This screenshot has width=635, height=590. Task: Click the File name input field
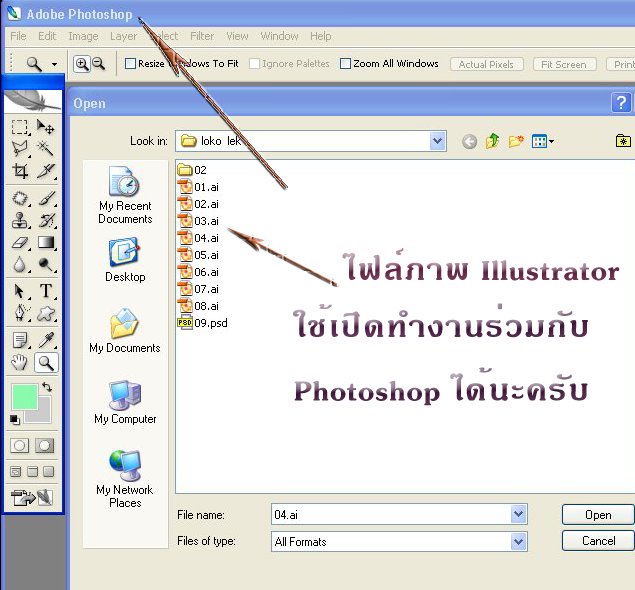coord(391,514)
